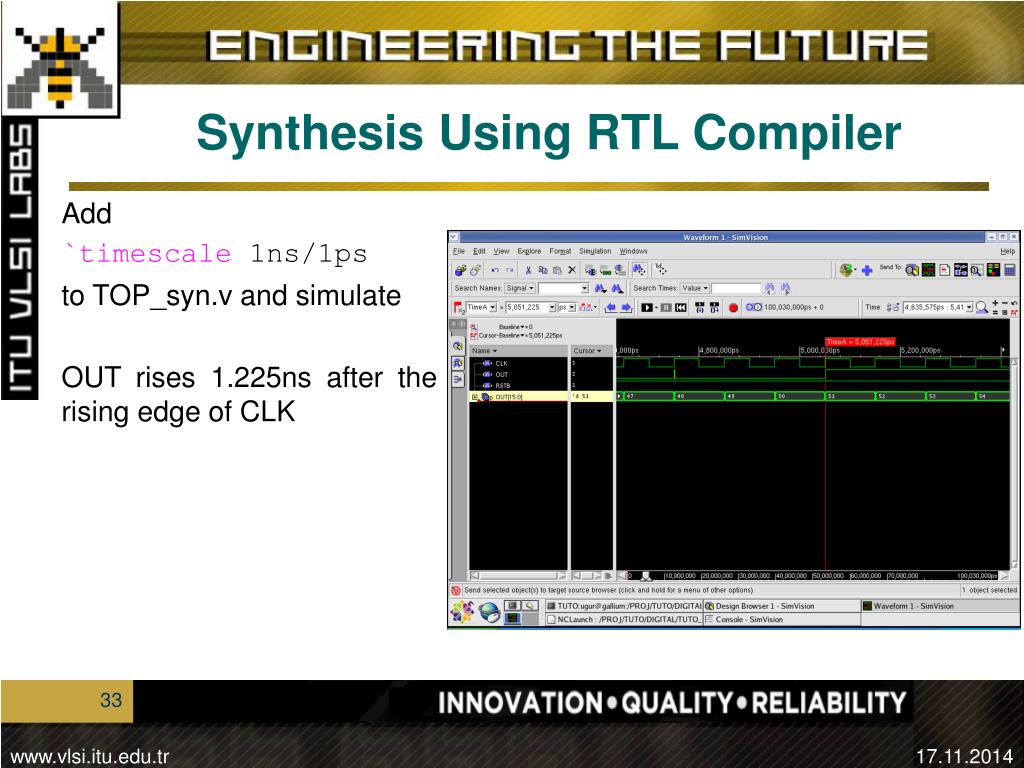This screenshot has width=1024, height=768.
Task: Click the Copy icon in toolbar
Action: [543, 270]
